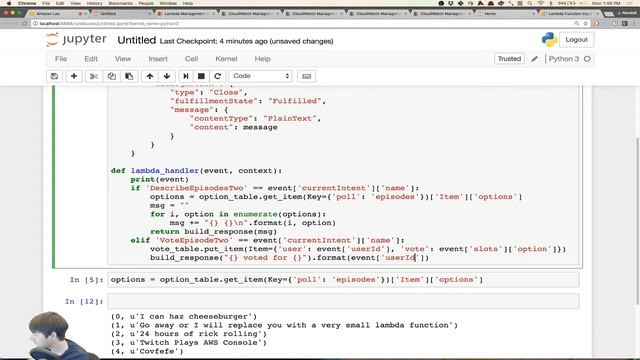Image resolution: width=640 pixels, height=360 pixels.
Task: Click the empty In [12] input cell
Action: pos(343,301)
